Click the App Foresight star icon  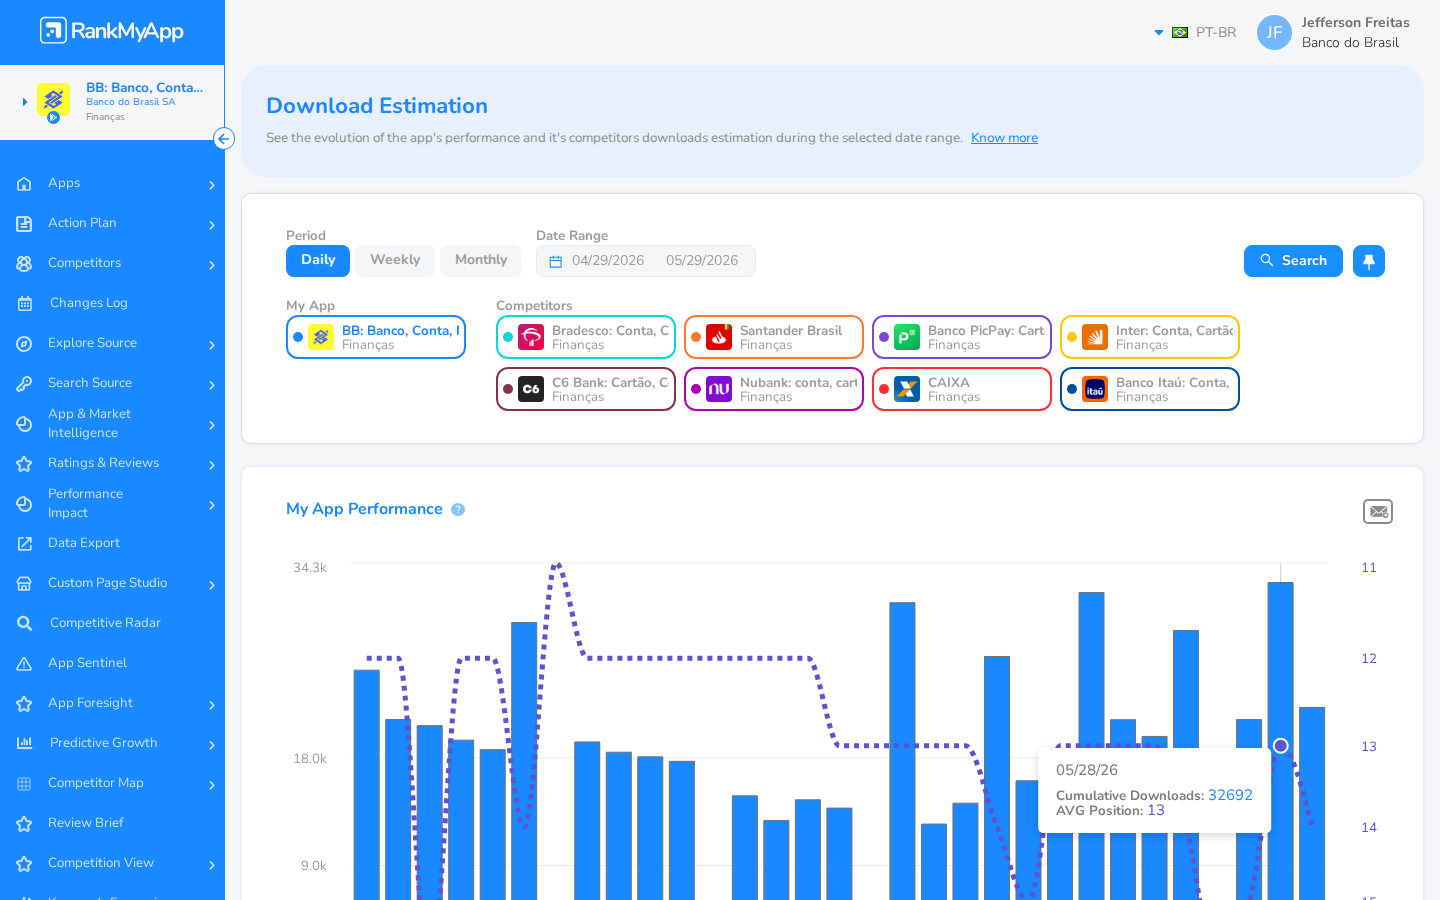coord(24,704)
